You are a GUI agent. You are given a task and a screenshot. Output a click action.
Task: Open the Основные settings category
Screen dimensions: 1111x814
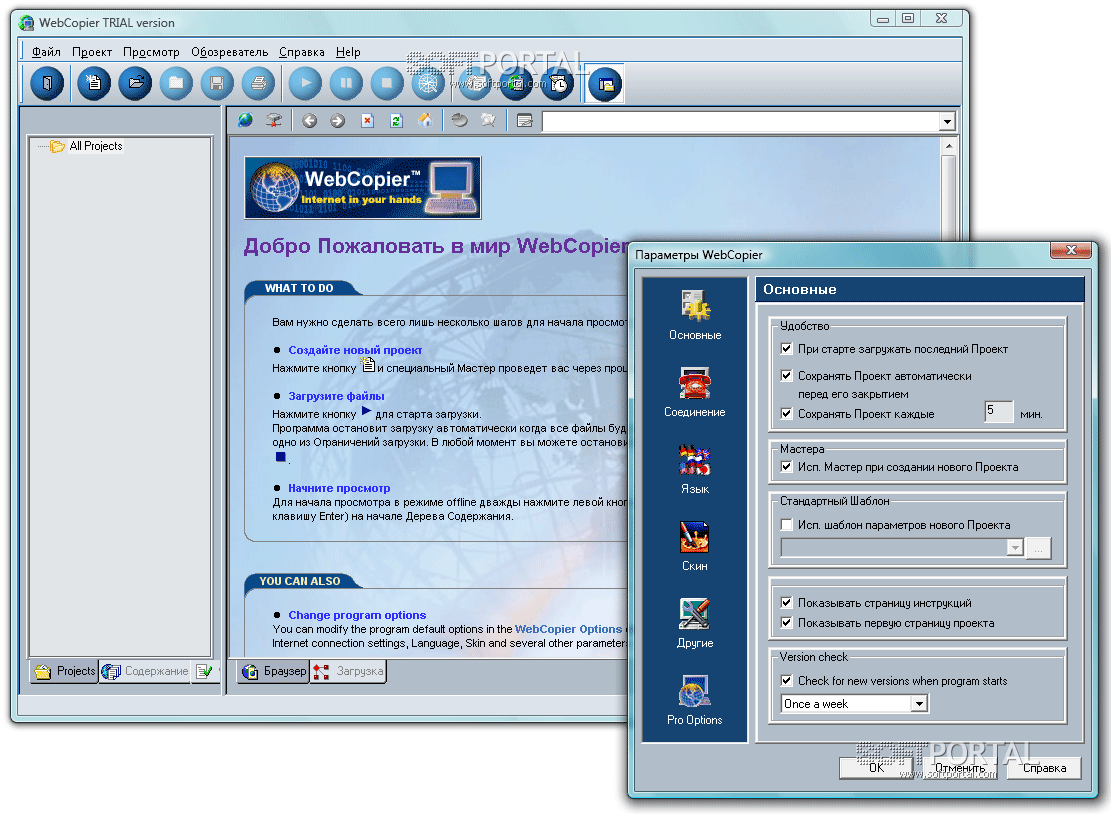click(695, 315)
